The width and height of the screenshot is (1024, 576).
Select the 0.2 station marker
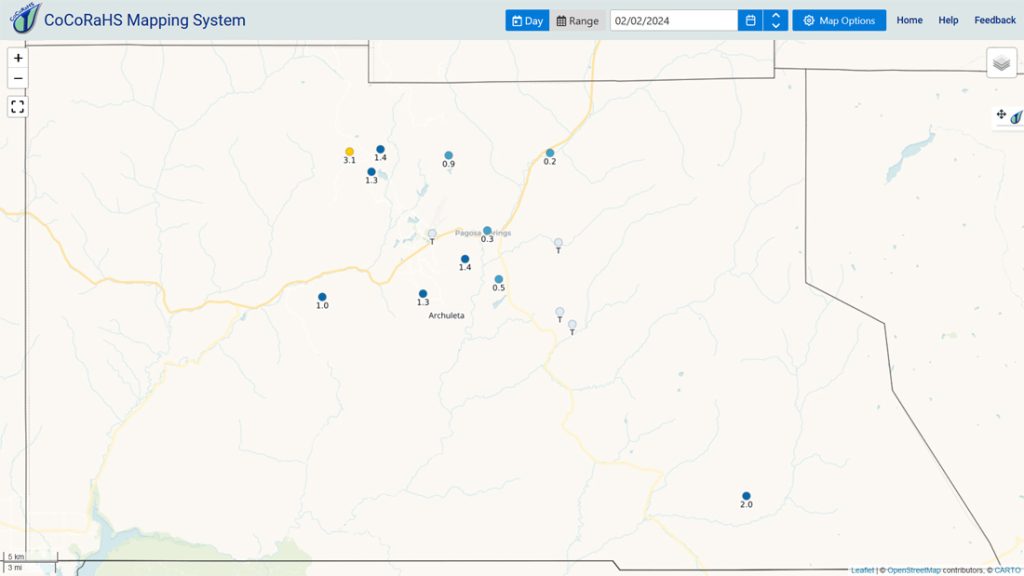pyautogui.click(x=550, y=153)
